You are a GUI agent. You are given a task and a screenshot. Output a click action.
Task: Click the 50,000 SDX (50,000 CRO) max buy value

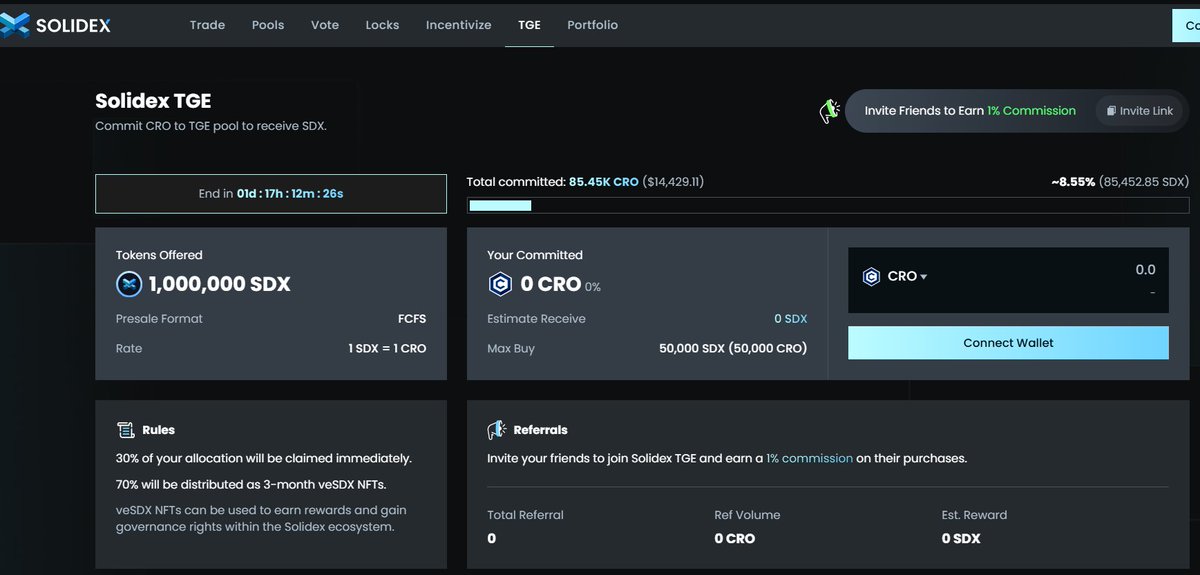pyautogui.click(x=733, y=348)
